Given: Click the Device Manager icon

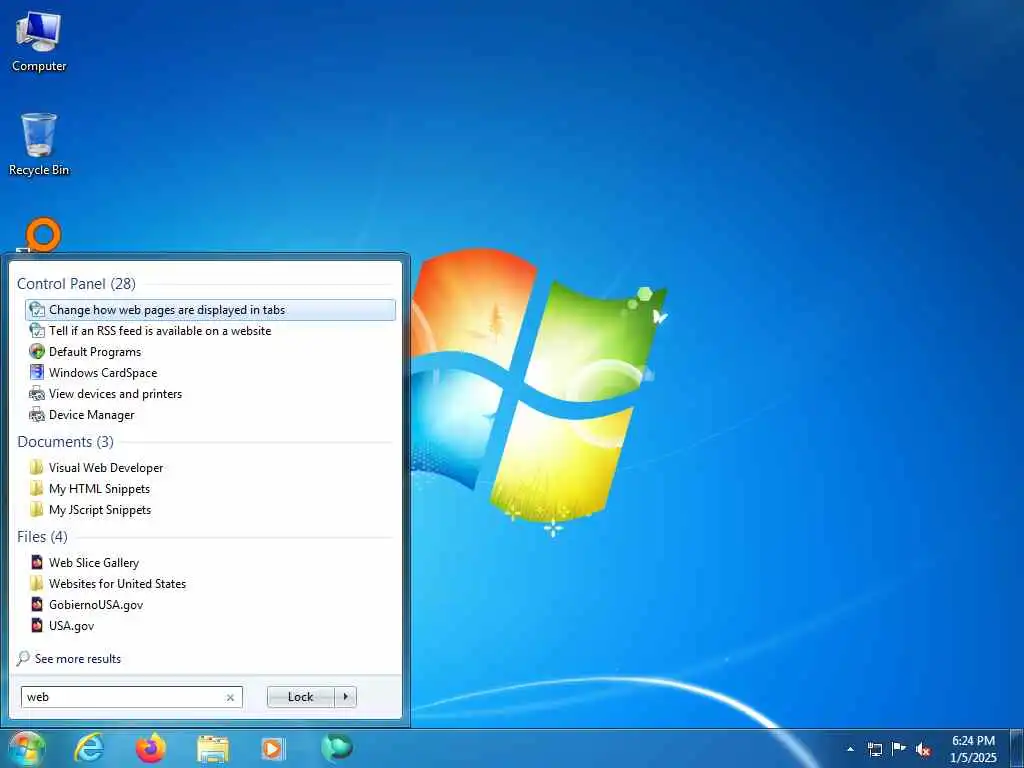Looking at the screenshot, I should [37, 414].
